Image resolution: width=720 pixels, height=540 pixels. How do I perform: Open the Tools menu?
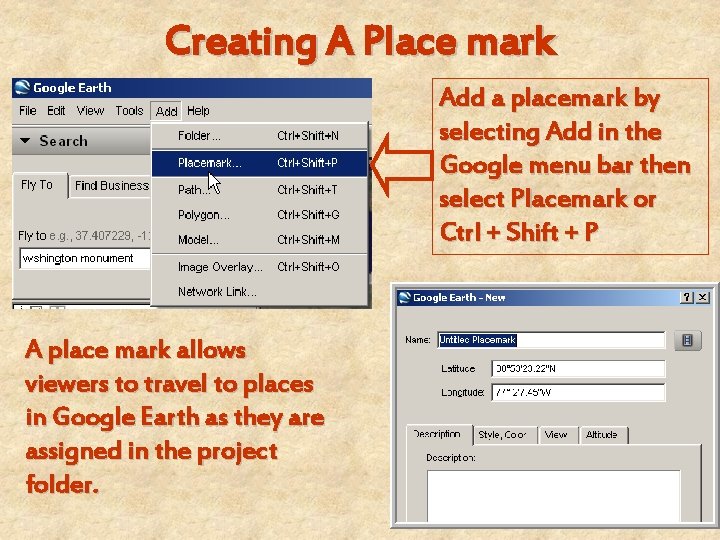tap(129, 111)
